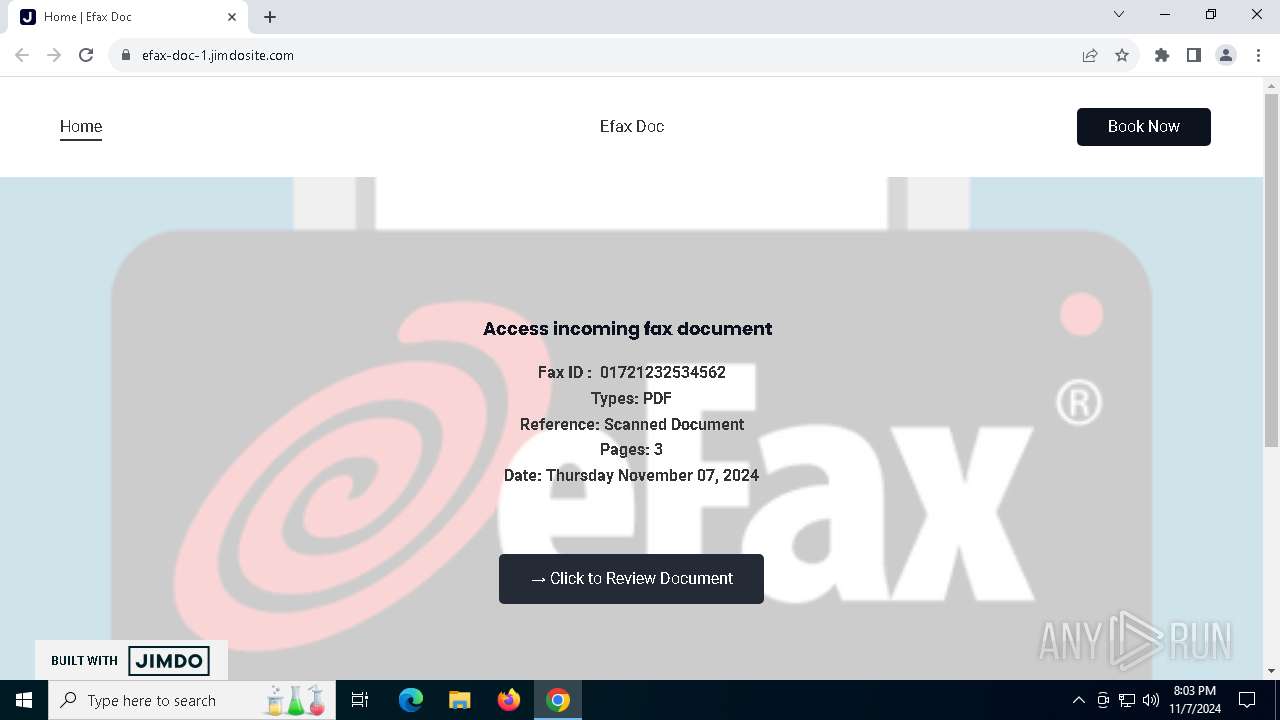Screen dimensions: 1280x720
Task: Click the scrollbar up arrow
Action: click(x=1272, y=85)
